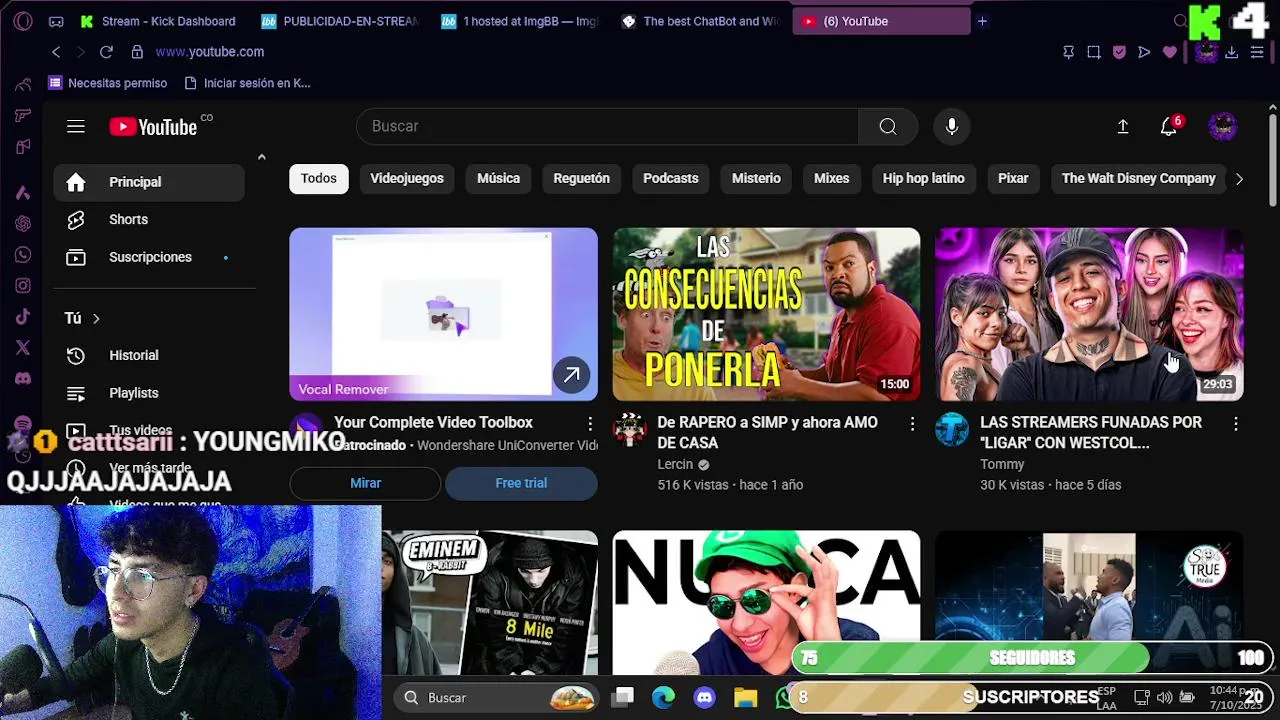Open the Eminem 8 Mile video thumbnail
Viewport: 1280px width, 720px height.
(490, 603)
